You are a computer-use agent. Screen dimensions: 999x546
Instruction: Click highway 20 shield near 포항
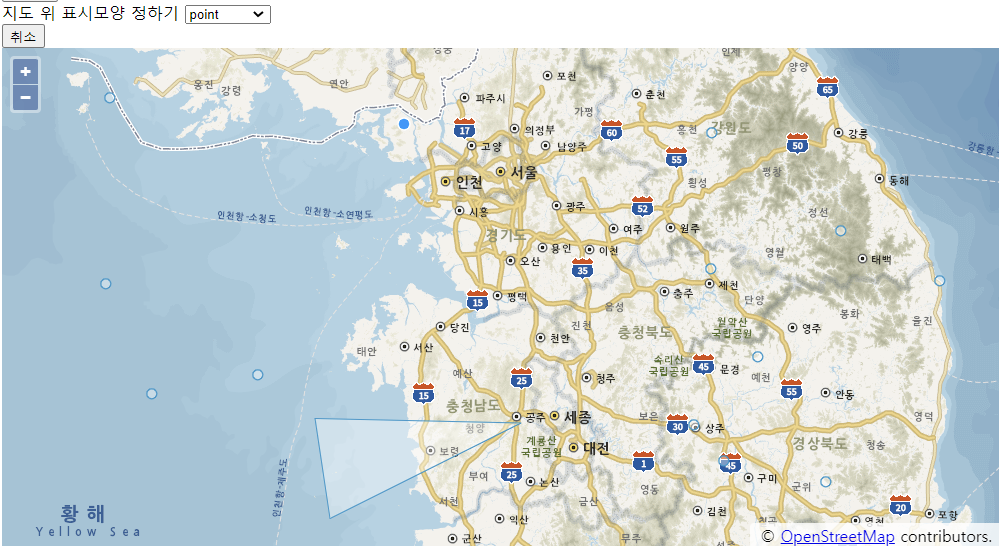tap(900, 505)
